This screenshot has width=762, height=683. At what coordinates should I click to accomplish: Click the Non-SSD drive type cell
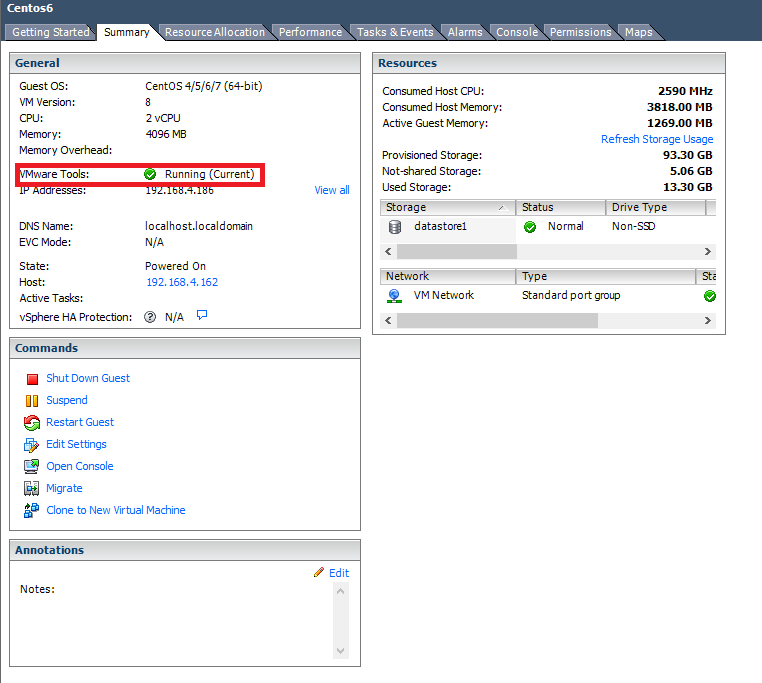pyautogui.click(x=634, y=226)
